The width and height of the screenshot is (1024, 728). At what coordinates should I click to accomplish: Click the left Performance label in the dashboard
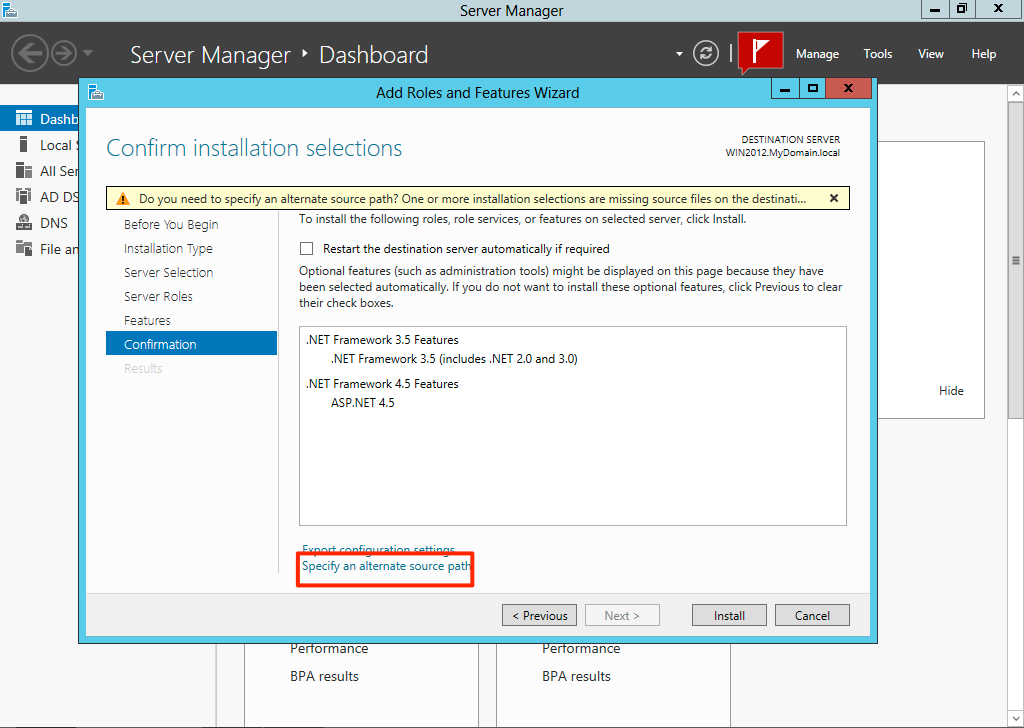(x=329, y=648)
